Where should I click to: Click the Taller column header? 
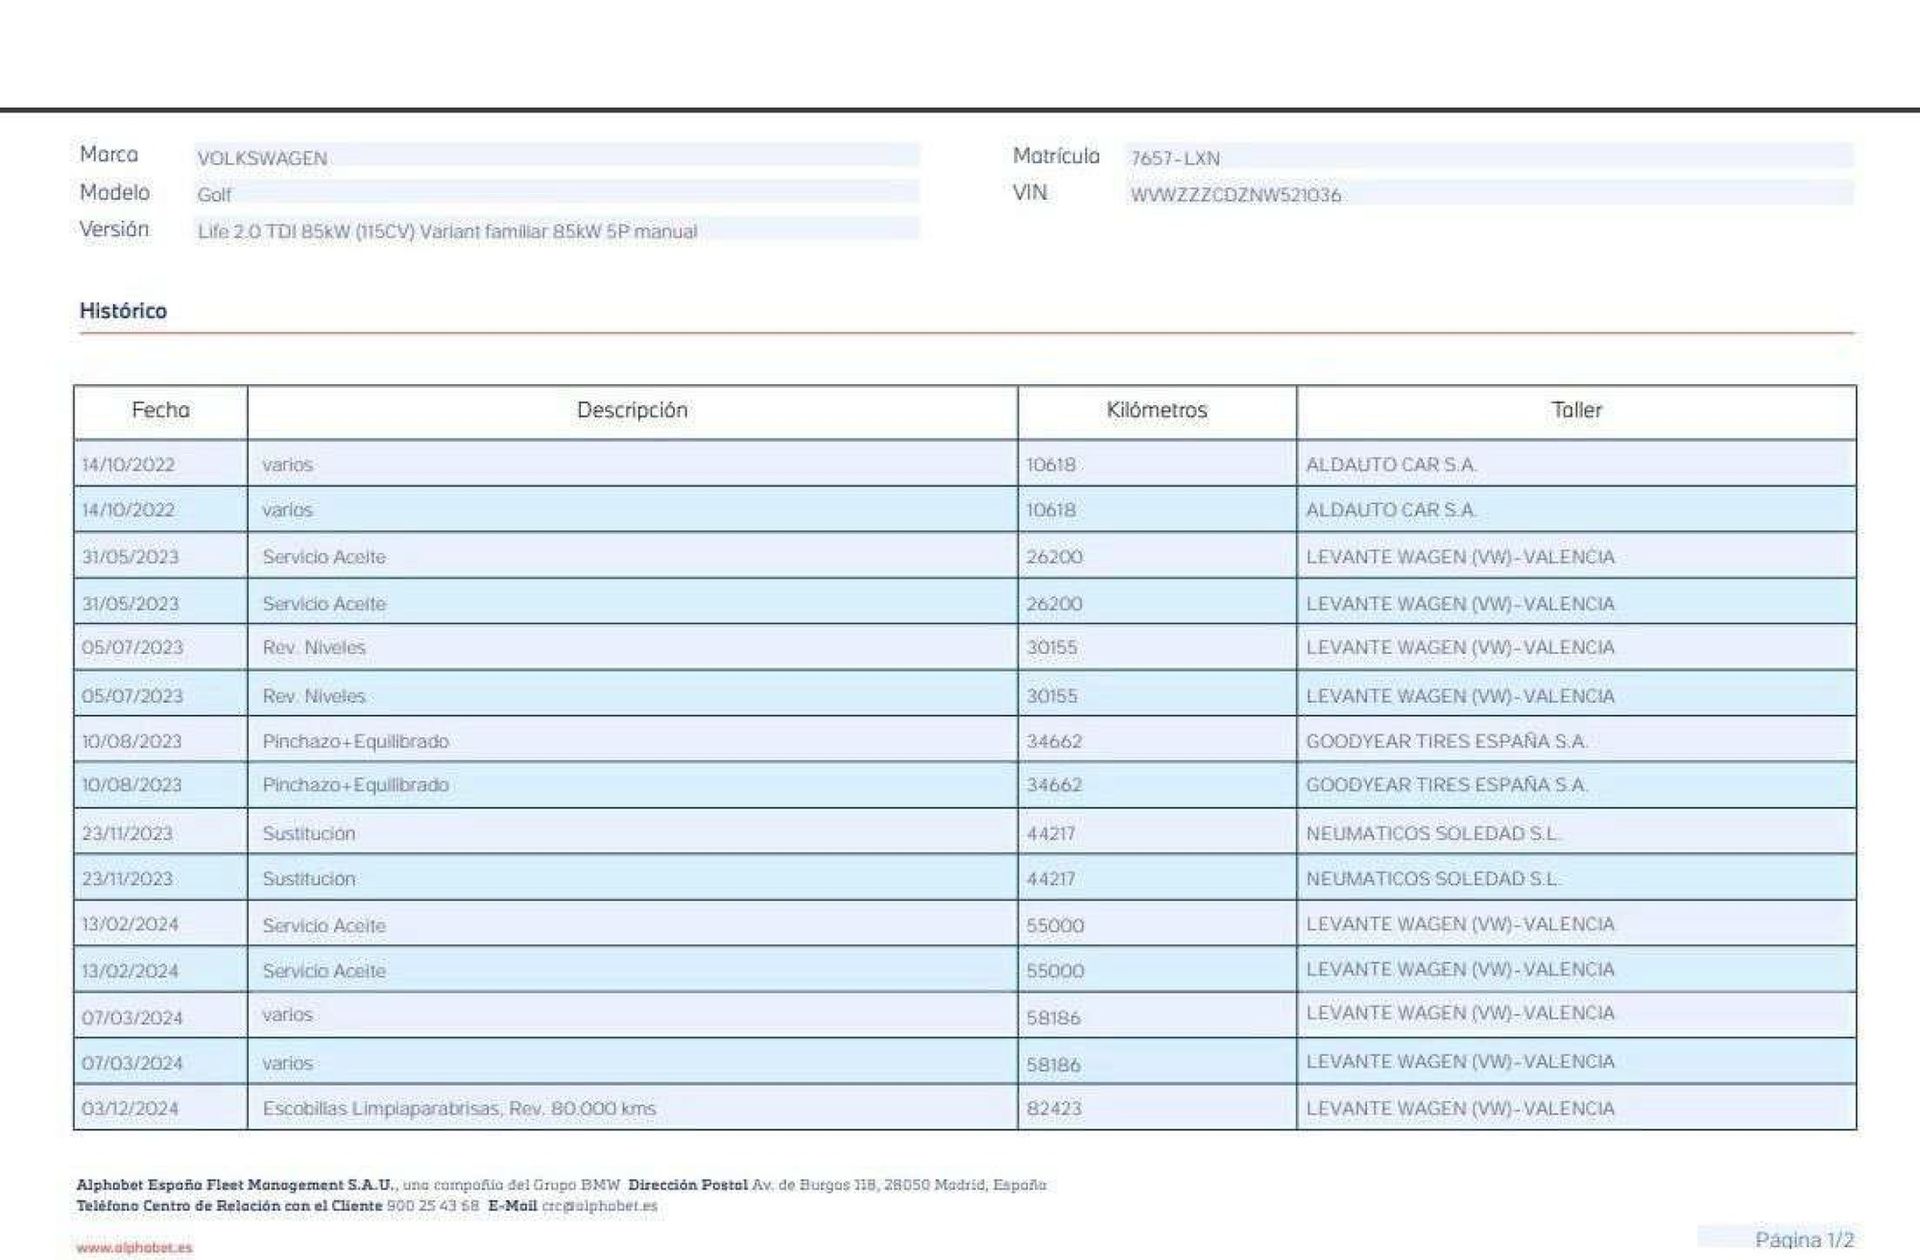(x=1577, y=410)
